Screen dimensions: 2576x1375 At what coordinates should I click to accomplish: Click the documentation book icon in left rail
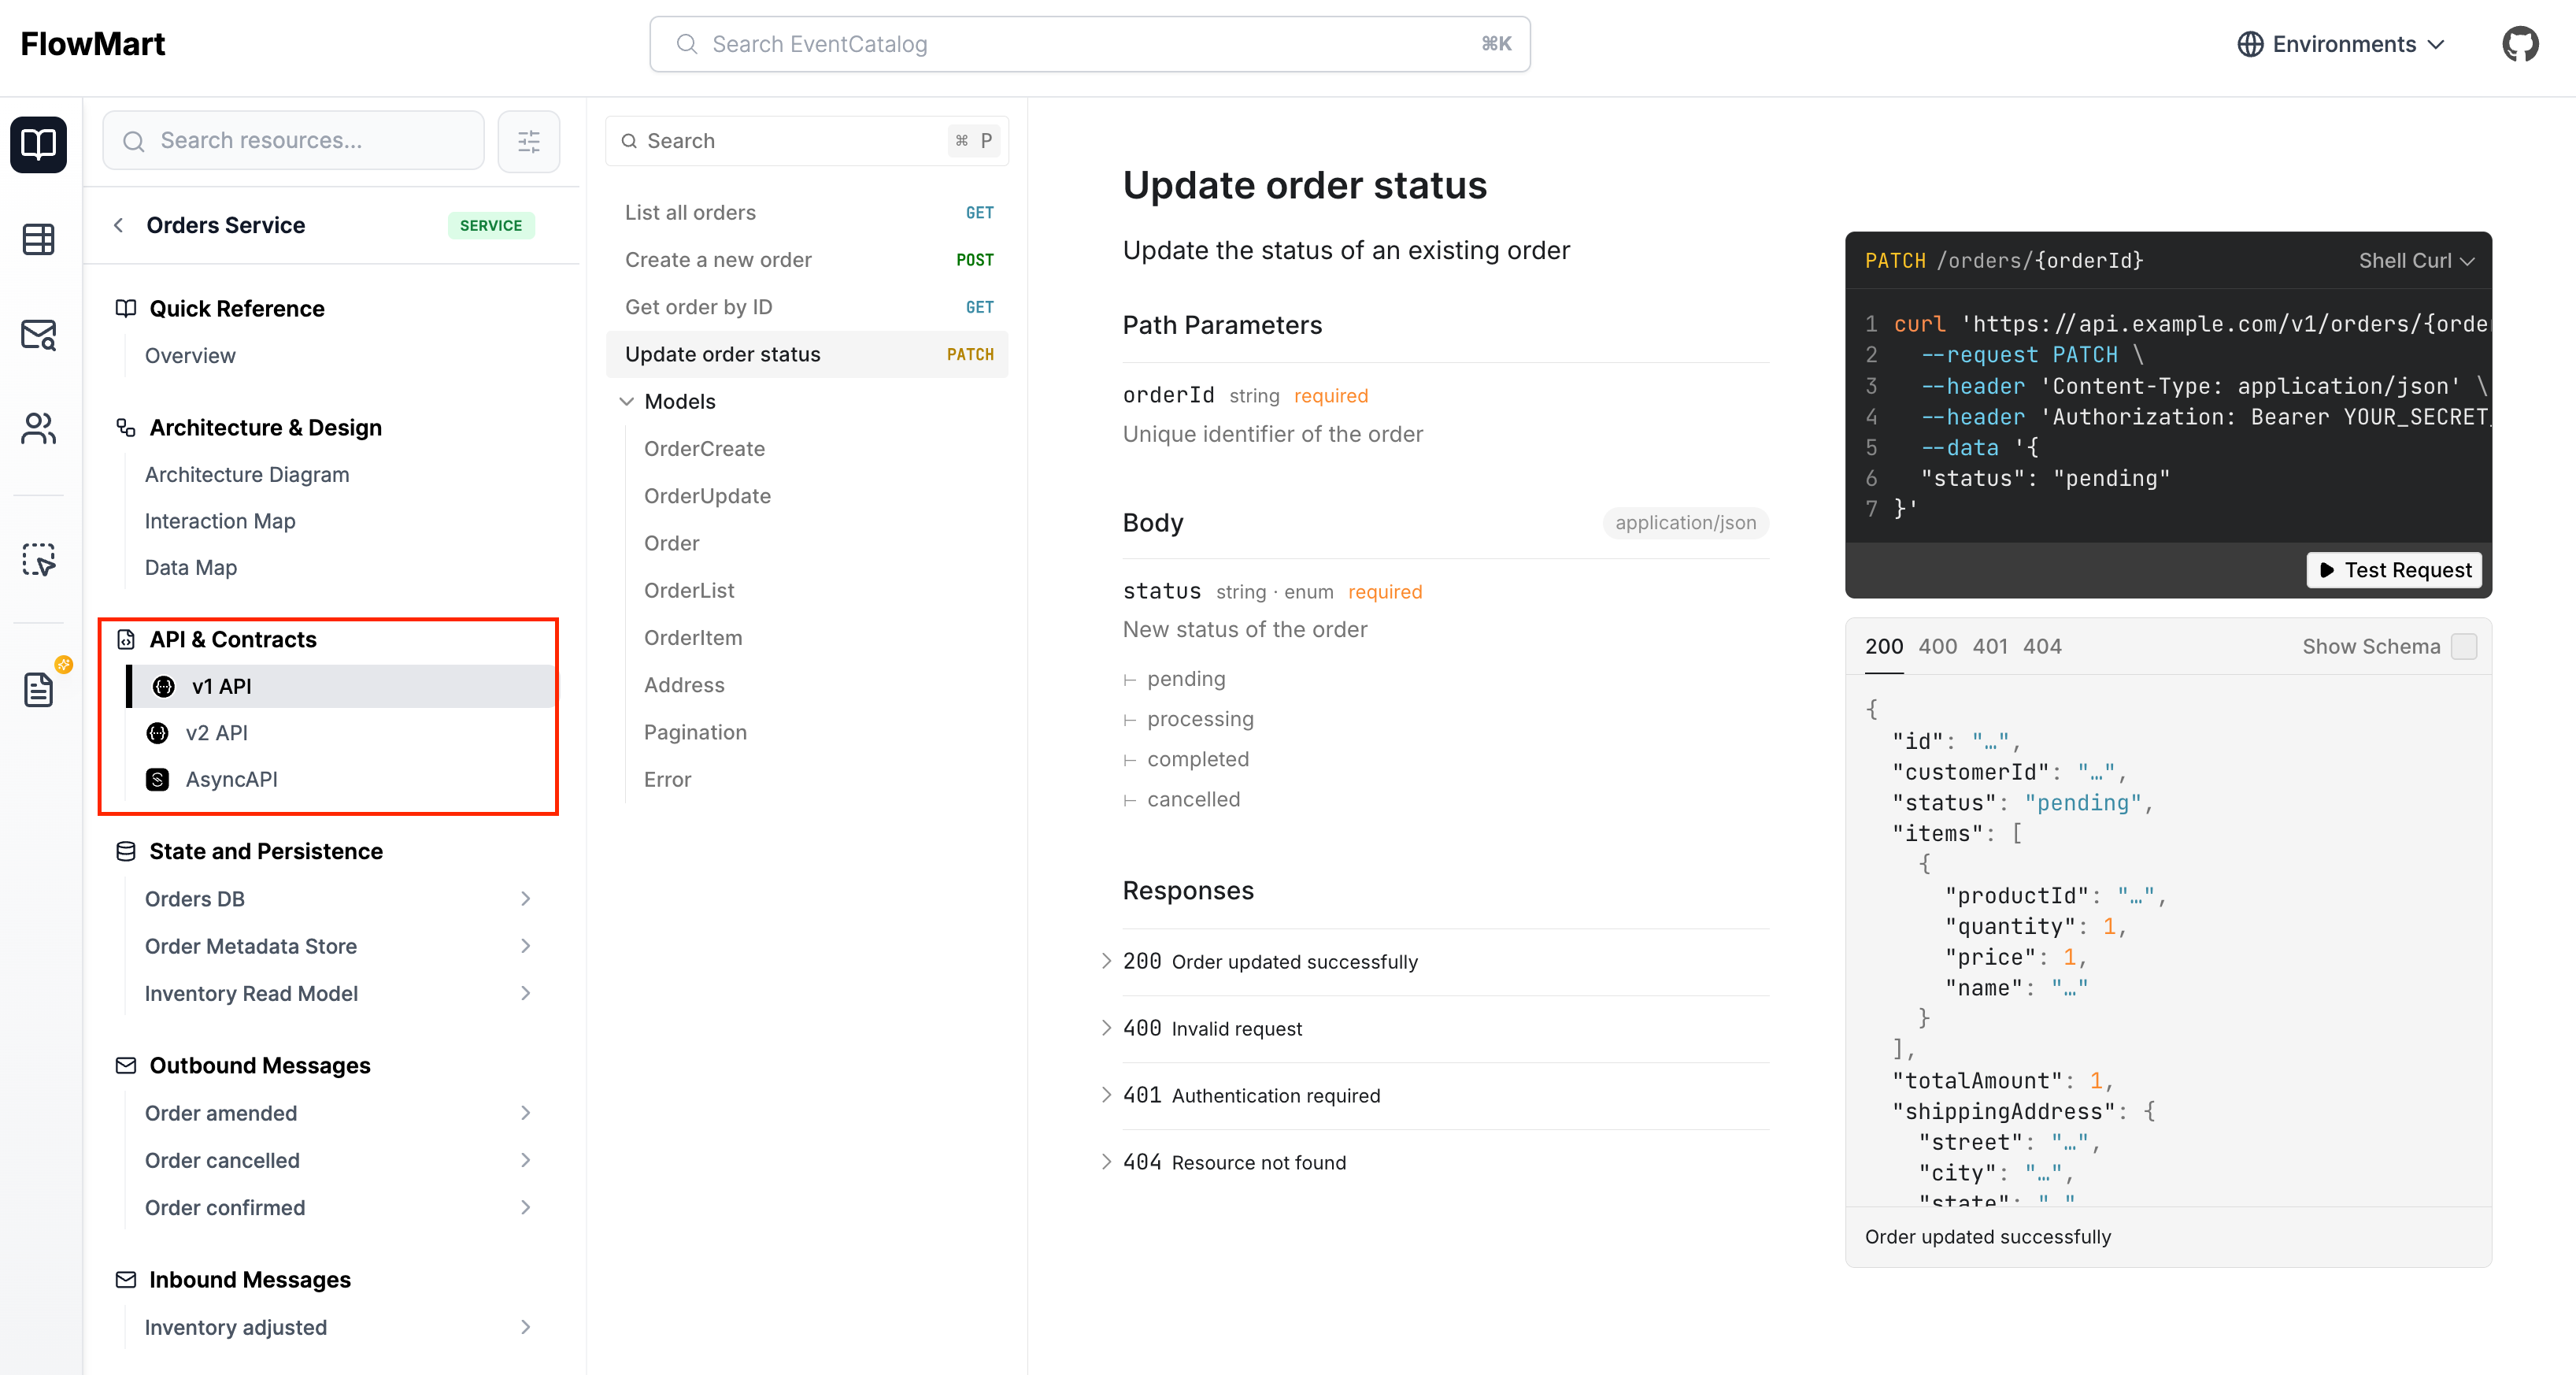(x=38, y=144)
